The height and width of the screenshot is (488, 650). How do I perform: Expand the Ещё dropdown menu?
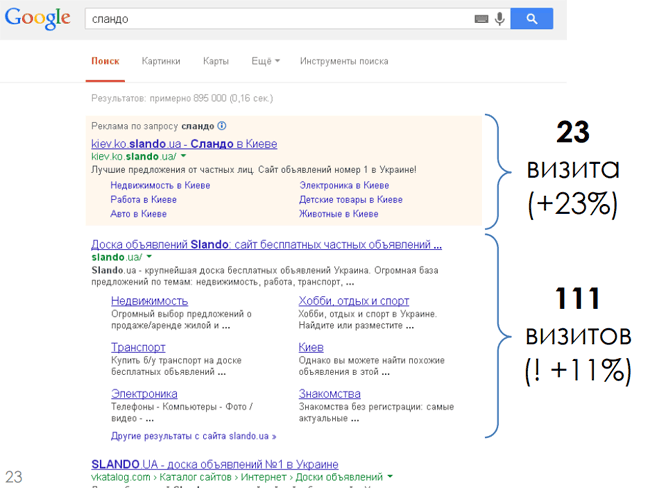tap(265, 61)
